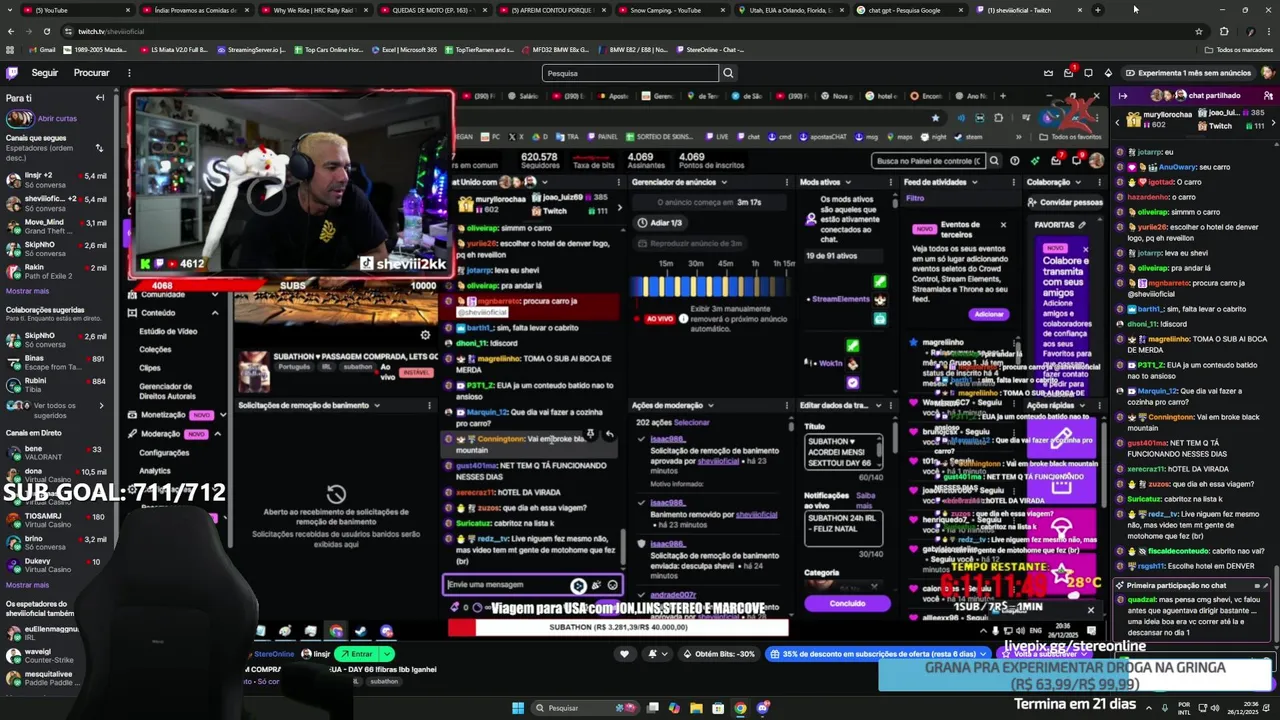
Task: Open the Solicitações de remoção three-dot menu
Action: click(x=429, y=406)
